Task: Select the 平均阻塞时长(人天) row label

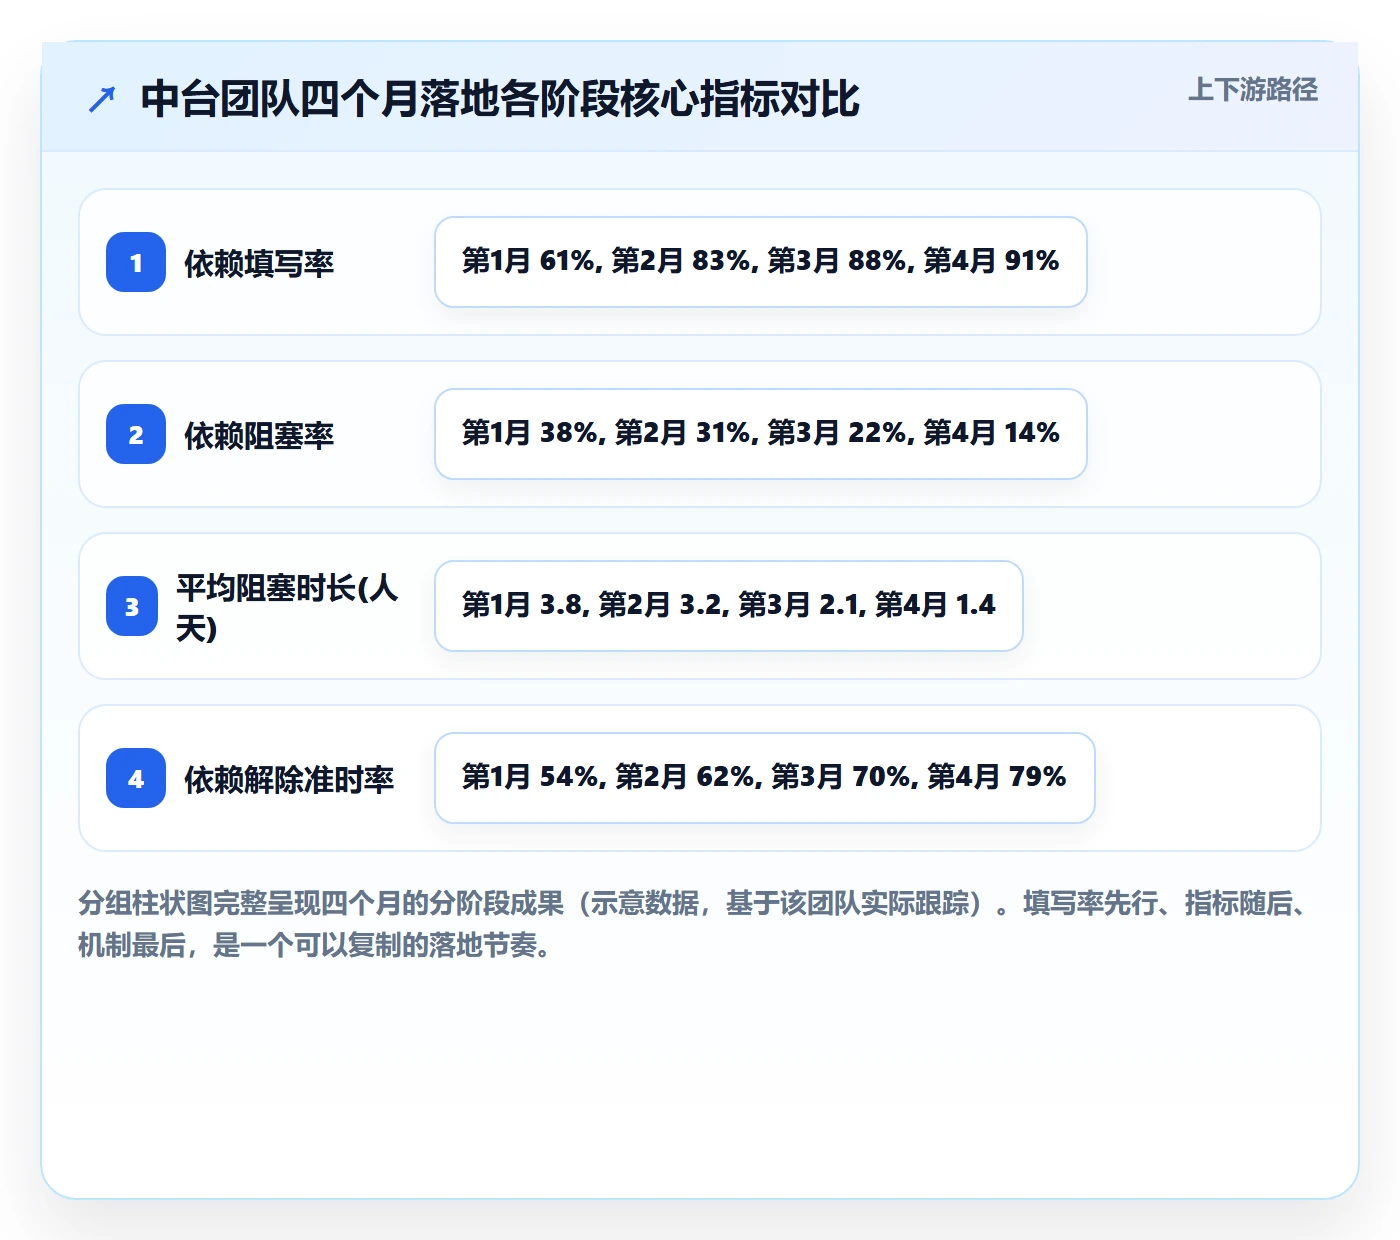Action: click(x=288, y=607)
